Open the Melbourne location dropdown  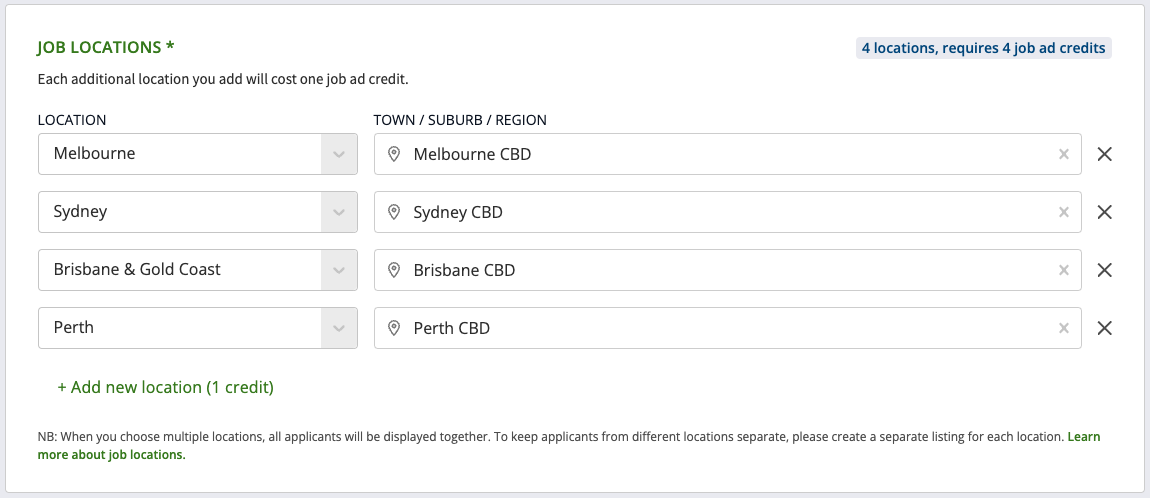(x=339, y=154)
